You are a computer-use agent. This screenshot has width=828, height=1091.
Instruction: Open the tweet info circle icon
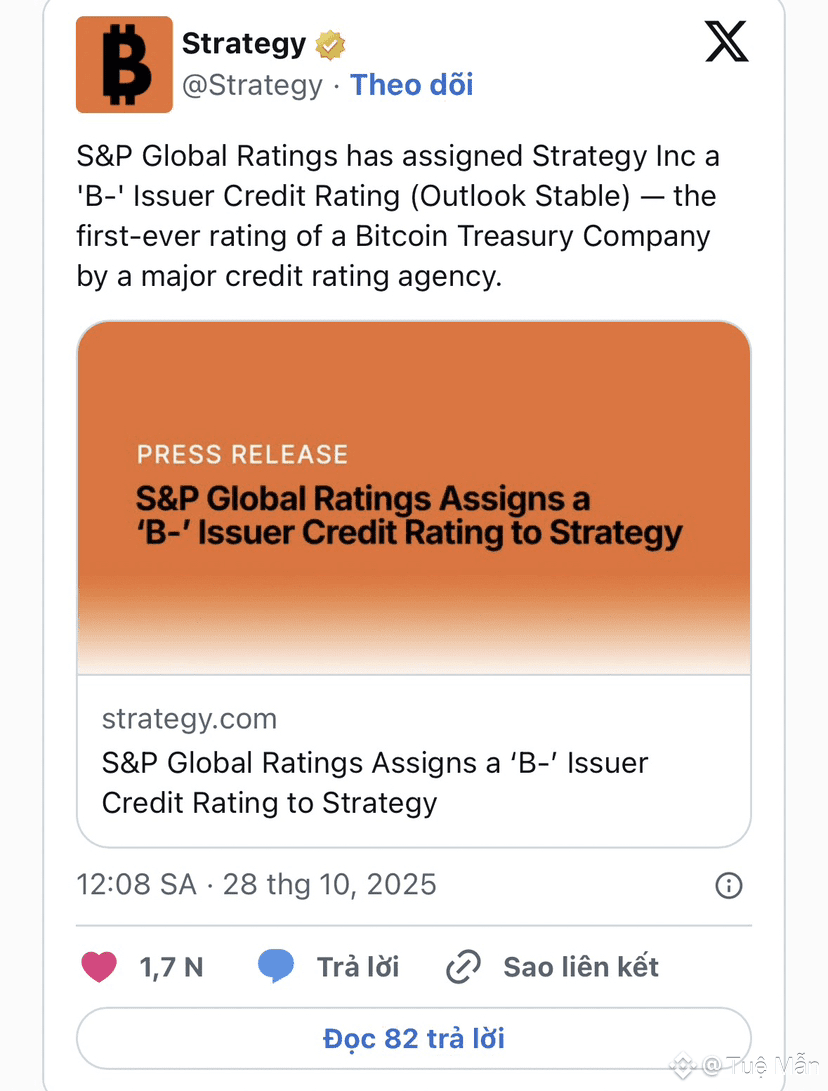[729, 885]
